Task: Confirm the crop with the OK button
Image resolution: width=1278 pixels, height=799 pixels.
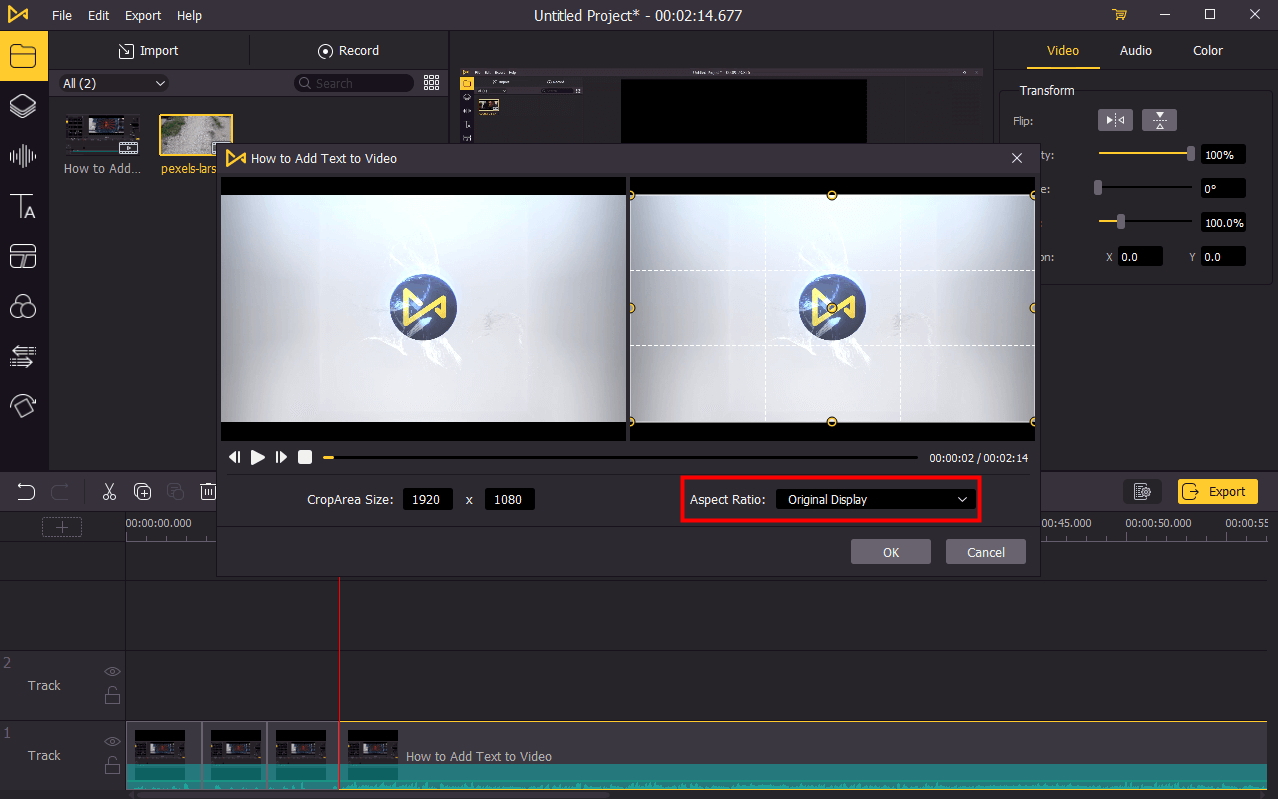Action: (x=890, y=551)
